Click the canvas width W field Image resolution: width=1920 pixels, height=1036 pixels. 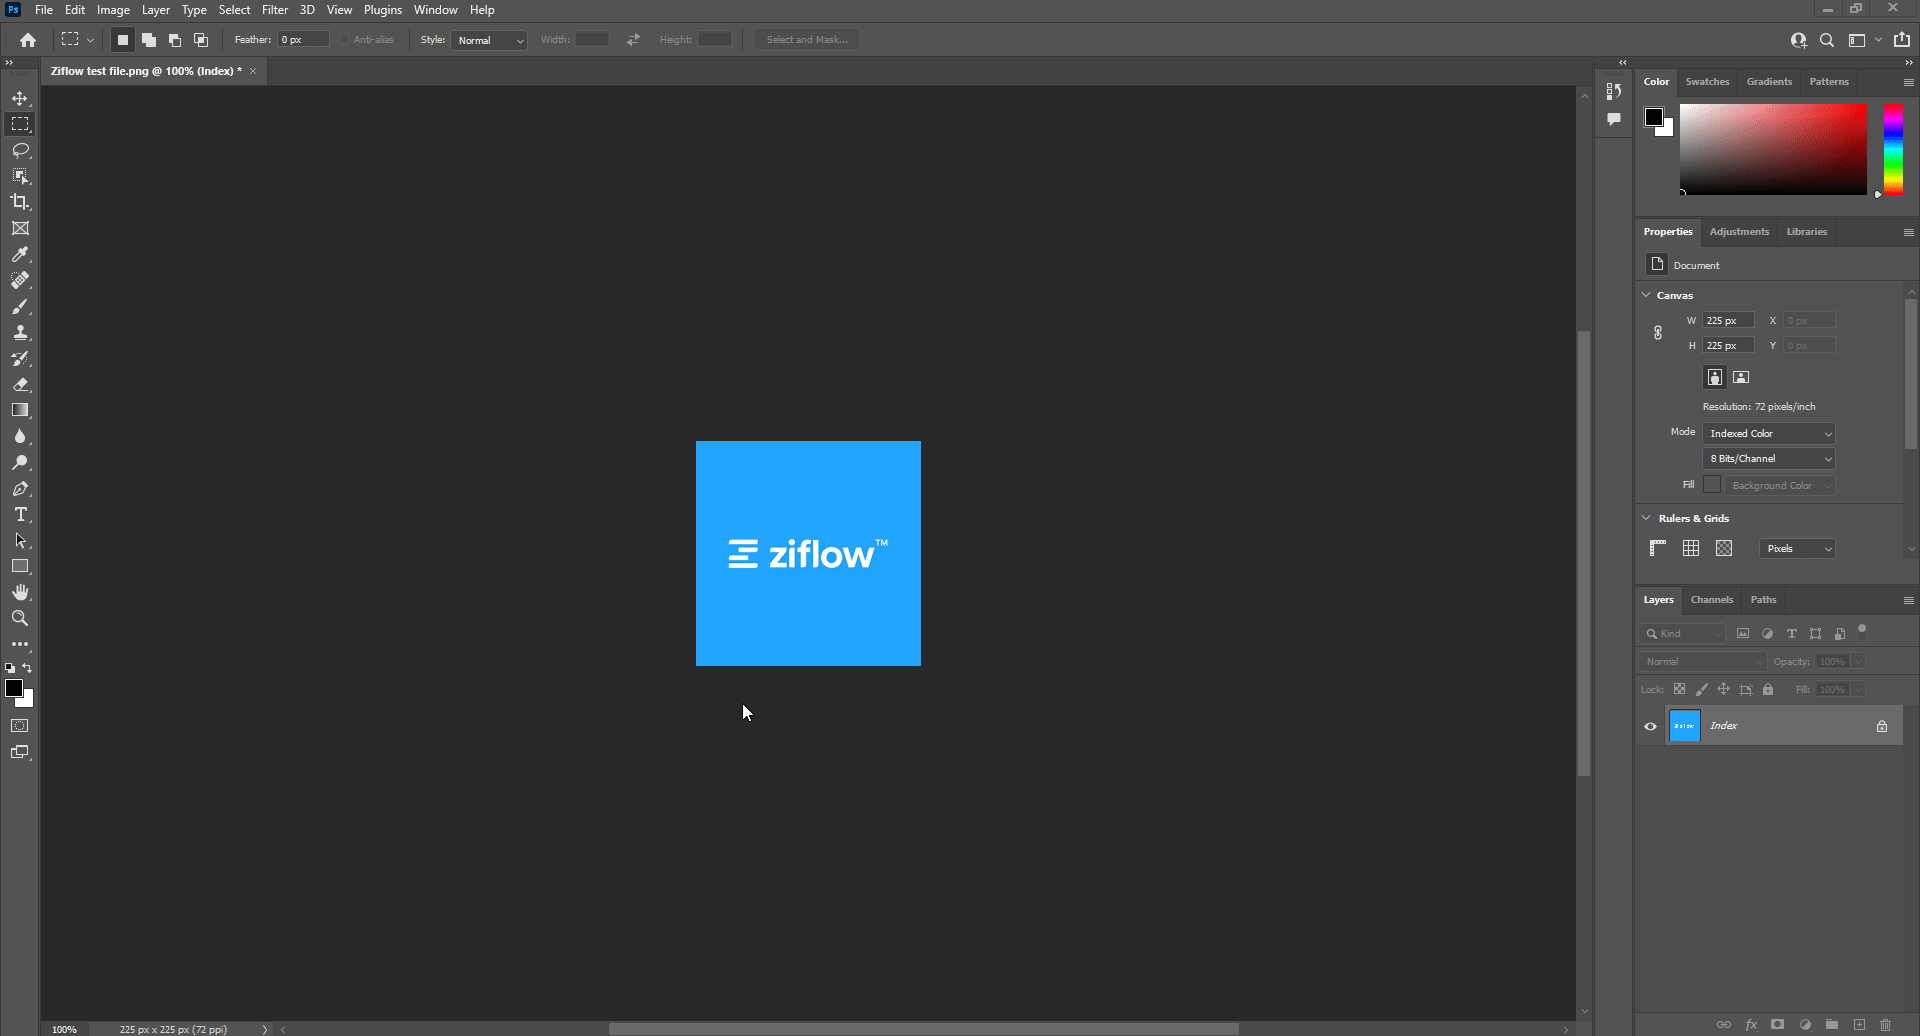click(1729, 321)
